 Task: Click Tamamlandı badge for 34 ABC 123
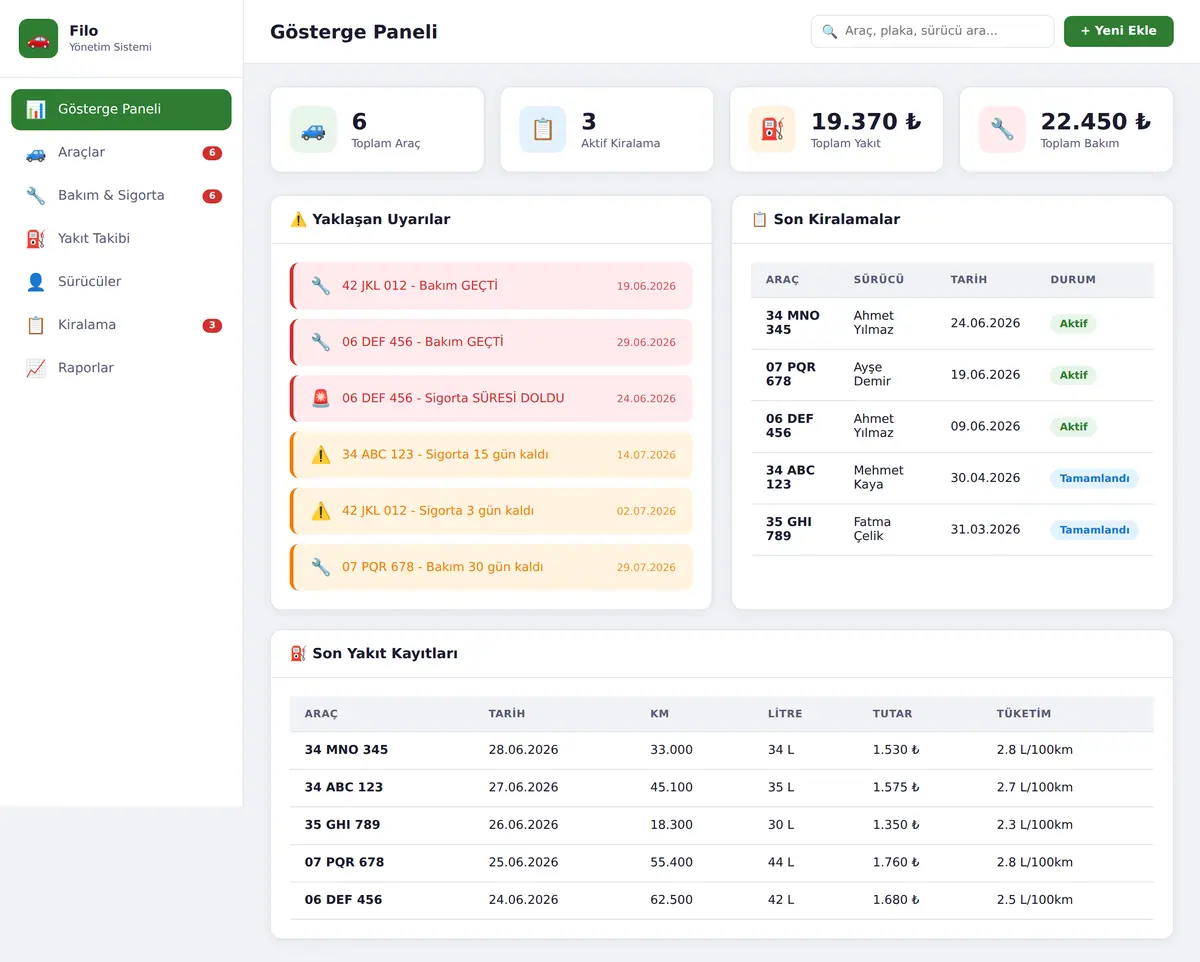(1094, 478)
